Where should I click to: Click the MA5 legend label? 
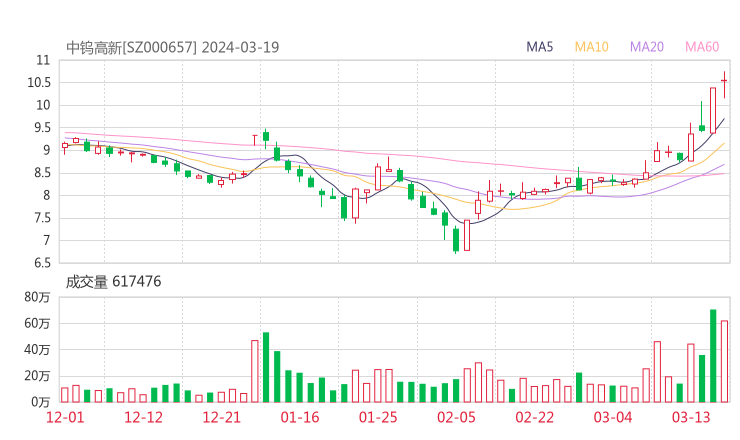point(539,47)
